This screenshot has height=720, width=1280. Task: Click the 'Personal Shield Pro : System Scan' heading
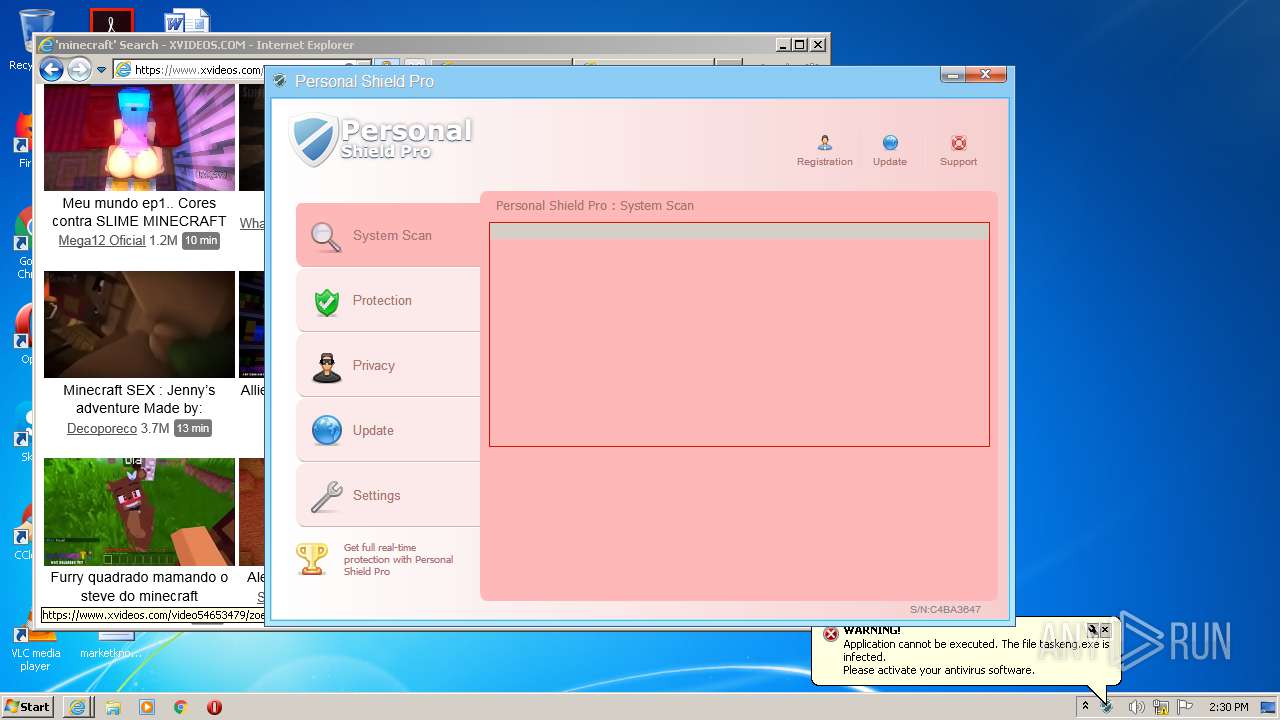pos(595,206)
